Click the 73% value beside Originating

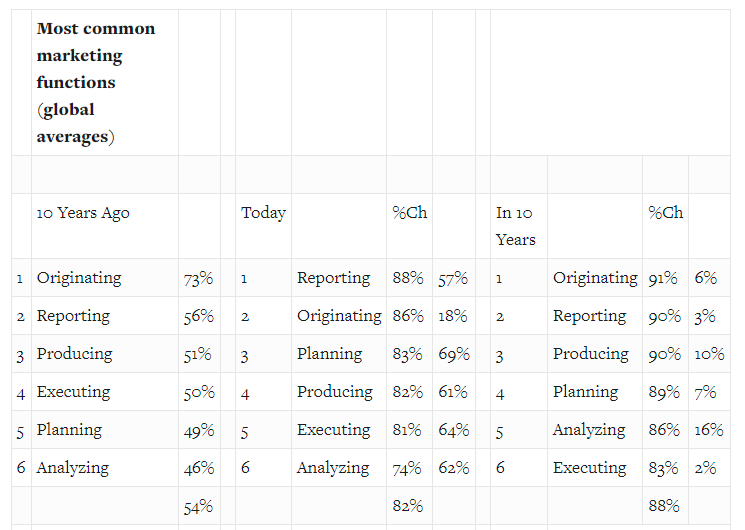[x=198, y=279]
